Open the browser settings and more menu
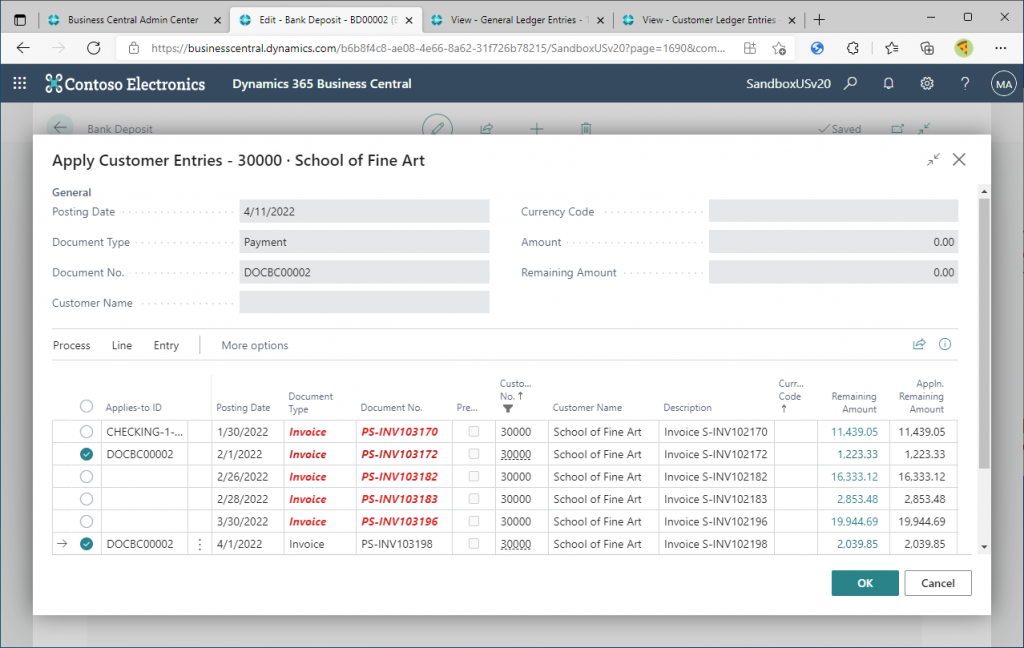The image size is (1024, 648). 1000,48
